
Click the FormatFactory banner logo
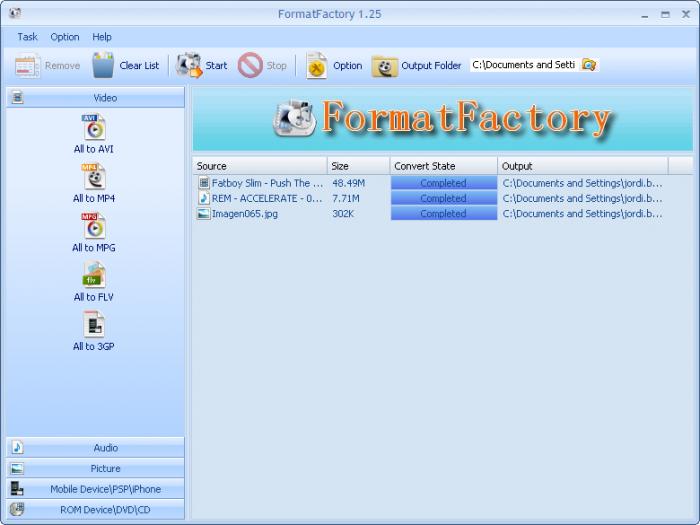(295, 118)
